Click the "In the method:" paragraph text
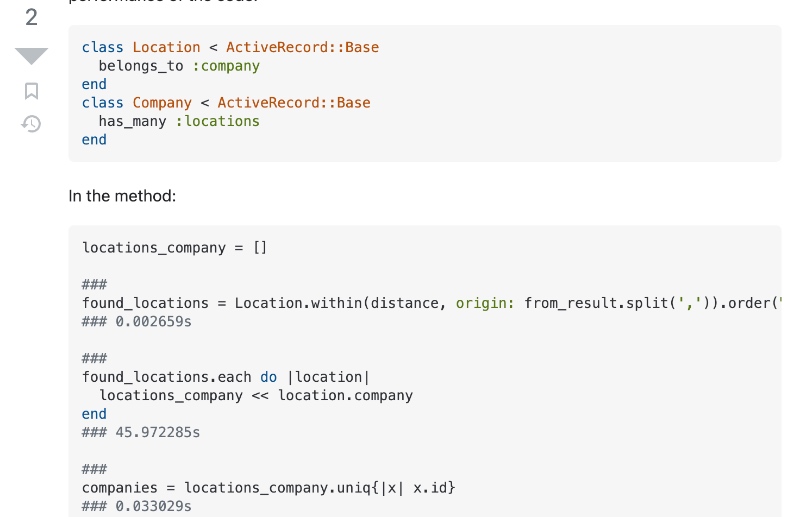 click(x=122, y=196)
